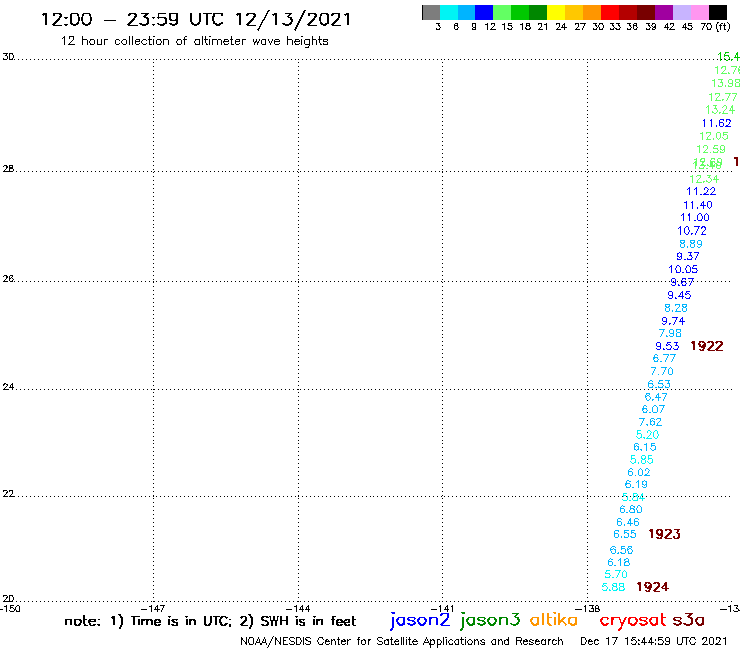Click the subtitle '12 hour collection of altimeter wave heights'
This screenshot has width=740, height=650.
pyautogui.click(x=194, y=41)
